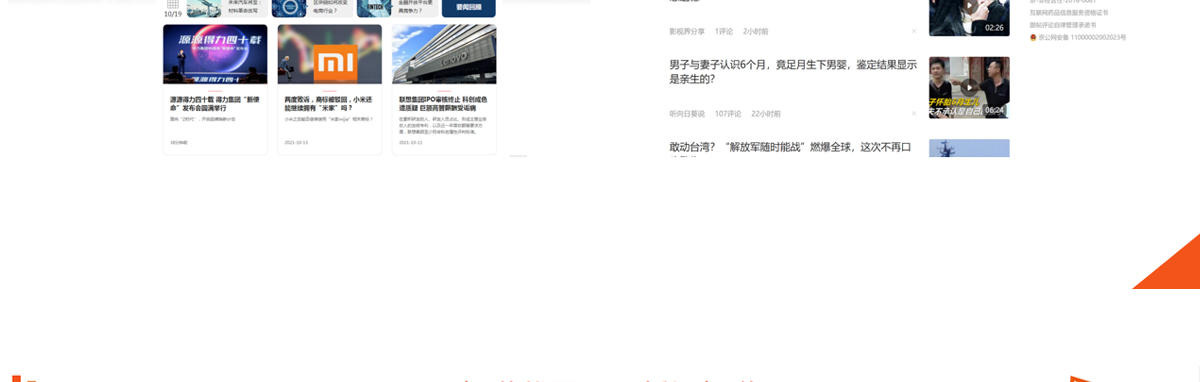This screenshot has height=382, width=1200.
Task: Open the 源源得力四十载 event image
Action: (x=215, y=55)
